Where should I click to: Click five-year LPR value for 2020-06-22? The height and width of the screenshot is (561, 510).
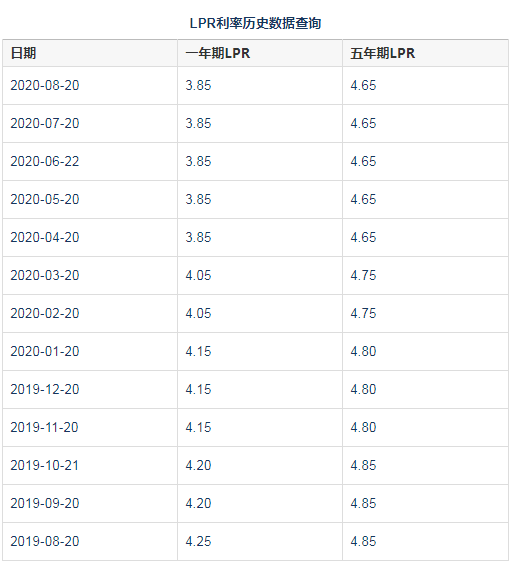(x=363, y=161)
